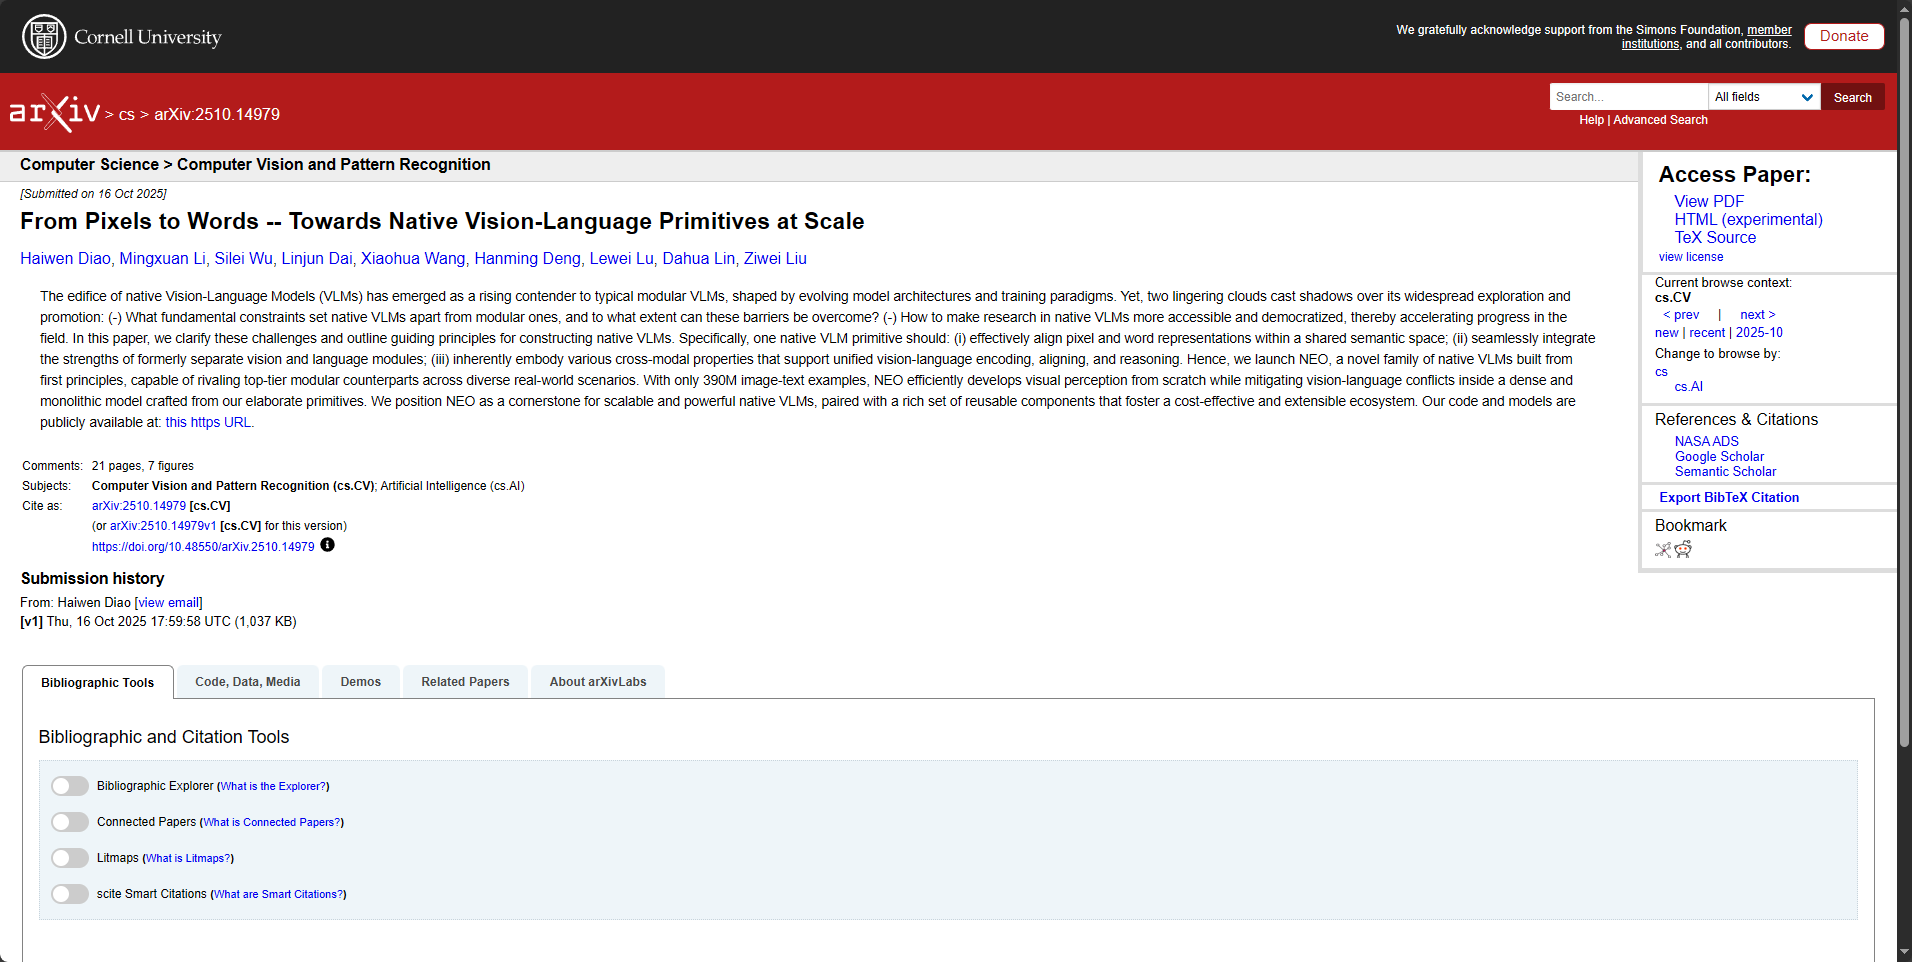The width and height of the screenshot is (1912, 962).
Task: Open the HTML (experimental) version
Action: 1749,219
